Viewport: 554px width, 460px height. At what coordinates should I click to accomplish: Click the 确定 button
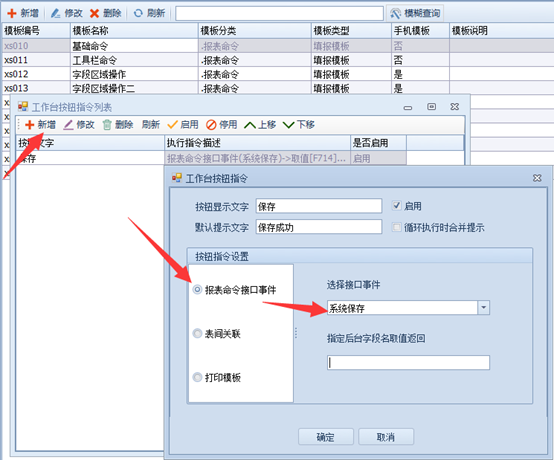326,437
